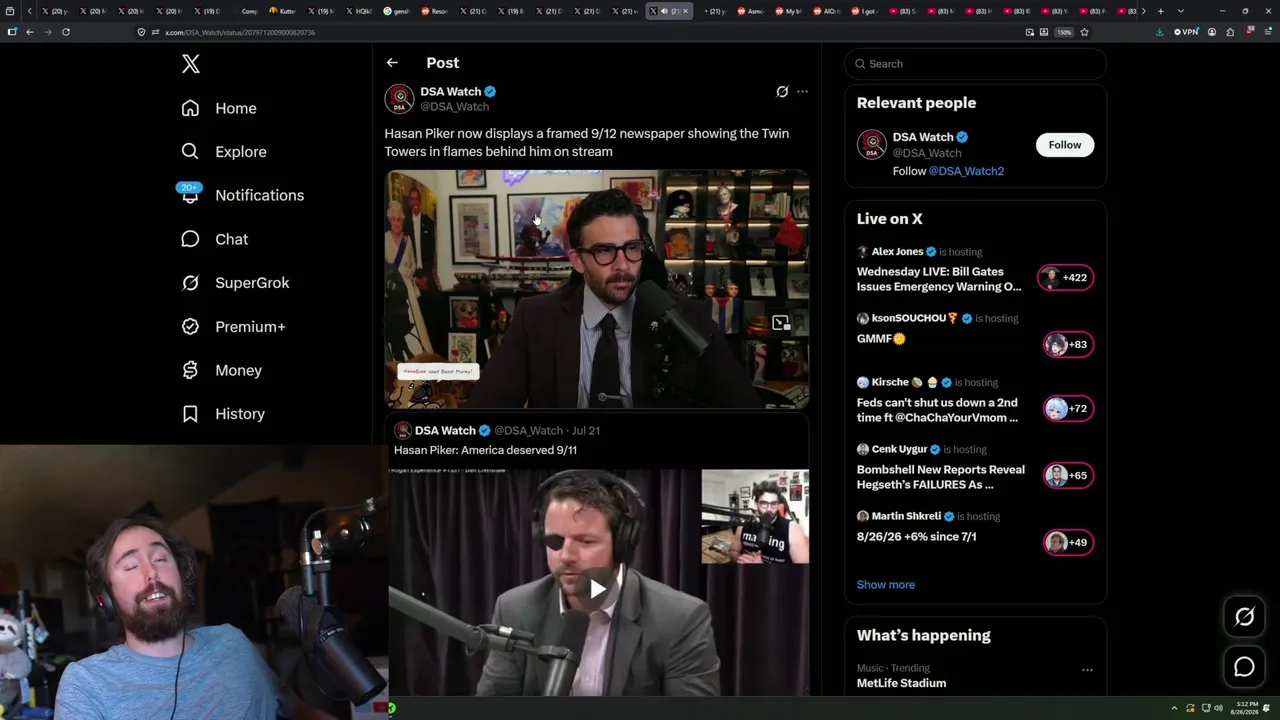
Task: Open Chat from the sidebar
Action: pyautogui.click(x=214, y=239)
